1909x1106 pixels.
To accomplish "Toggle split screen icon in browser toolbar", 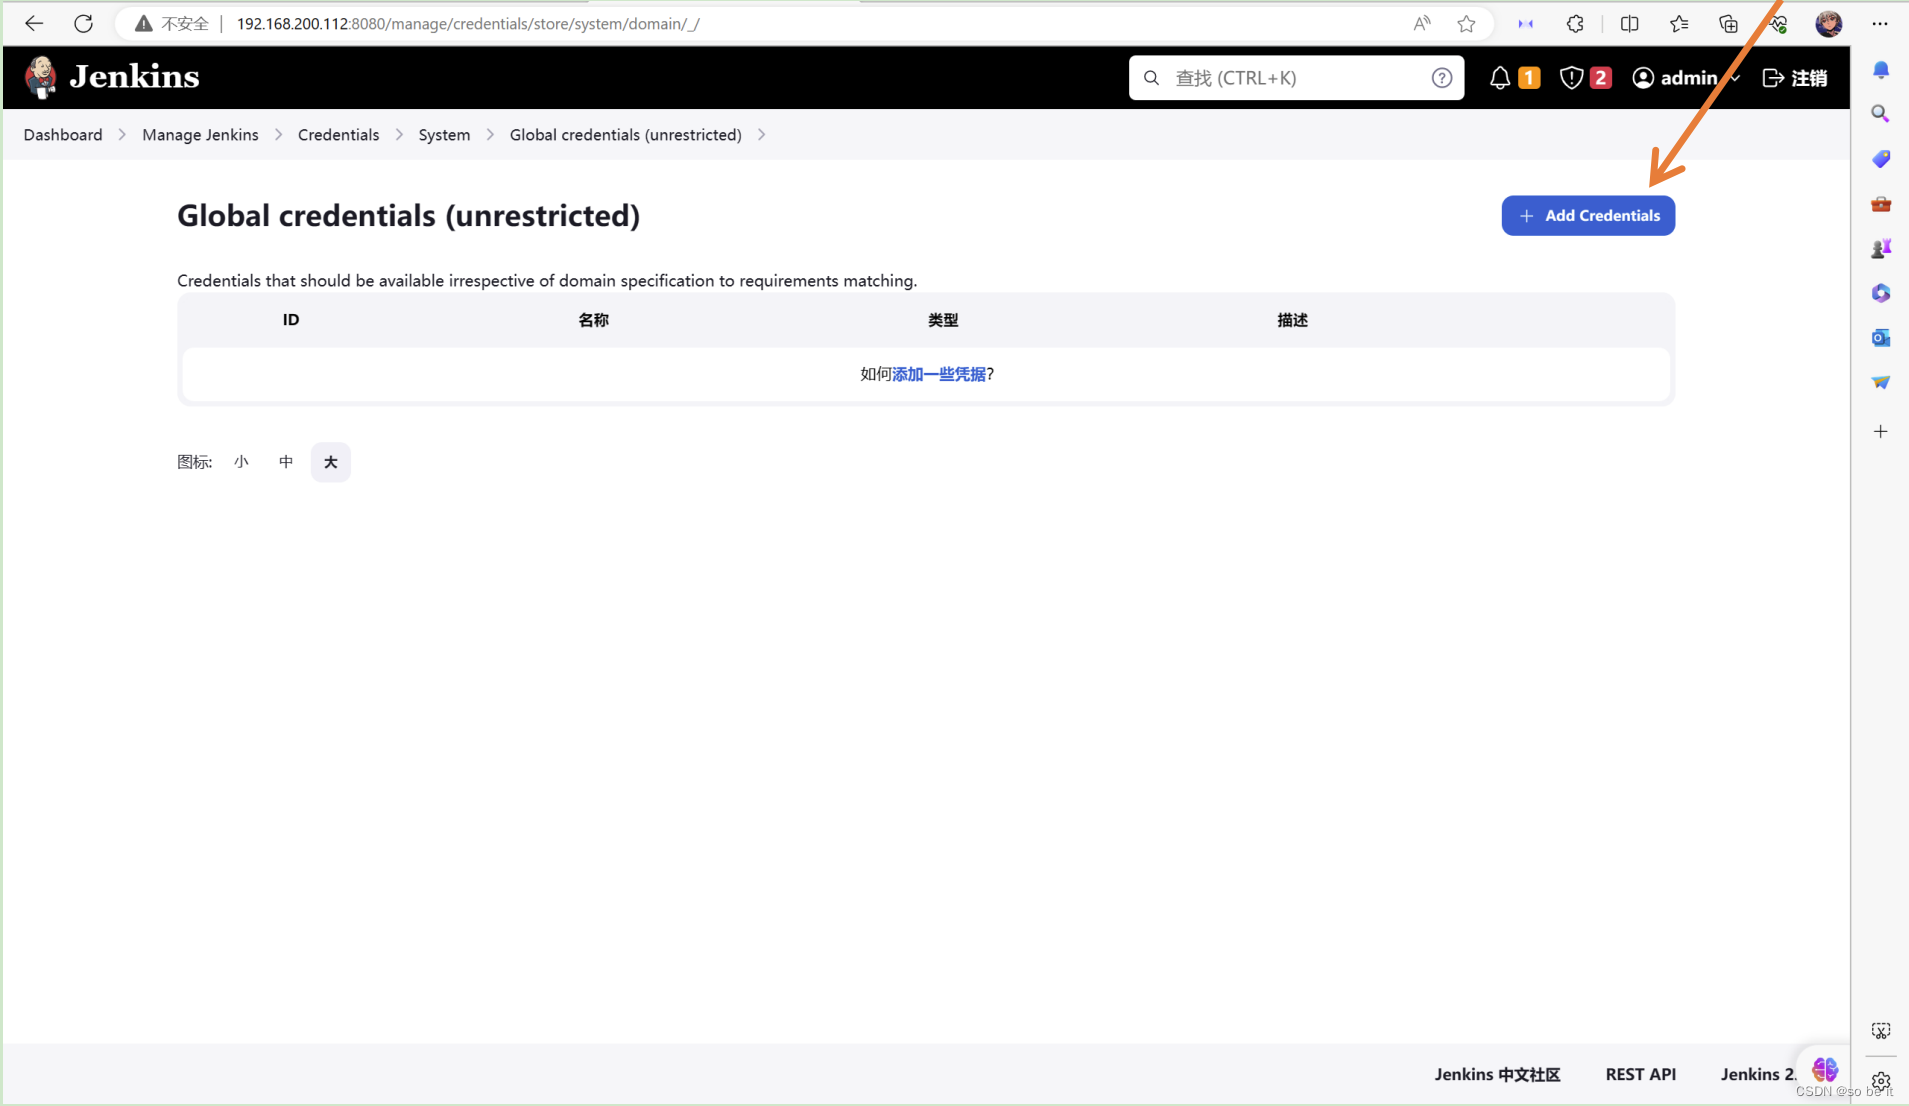I will coord(1629,23).
